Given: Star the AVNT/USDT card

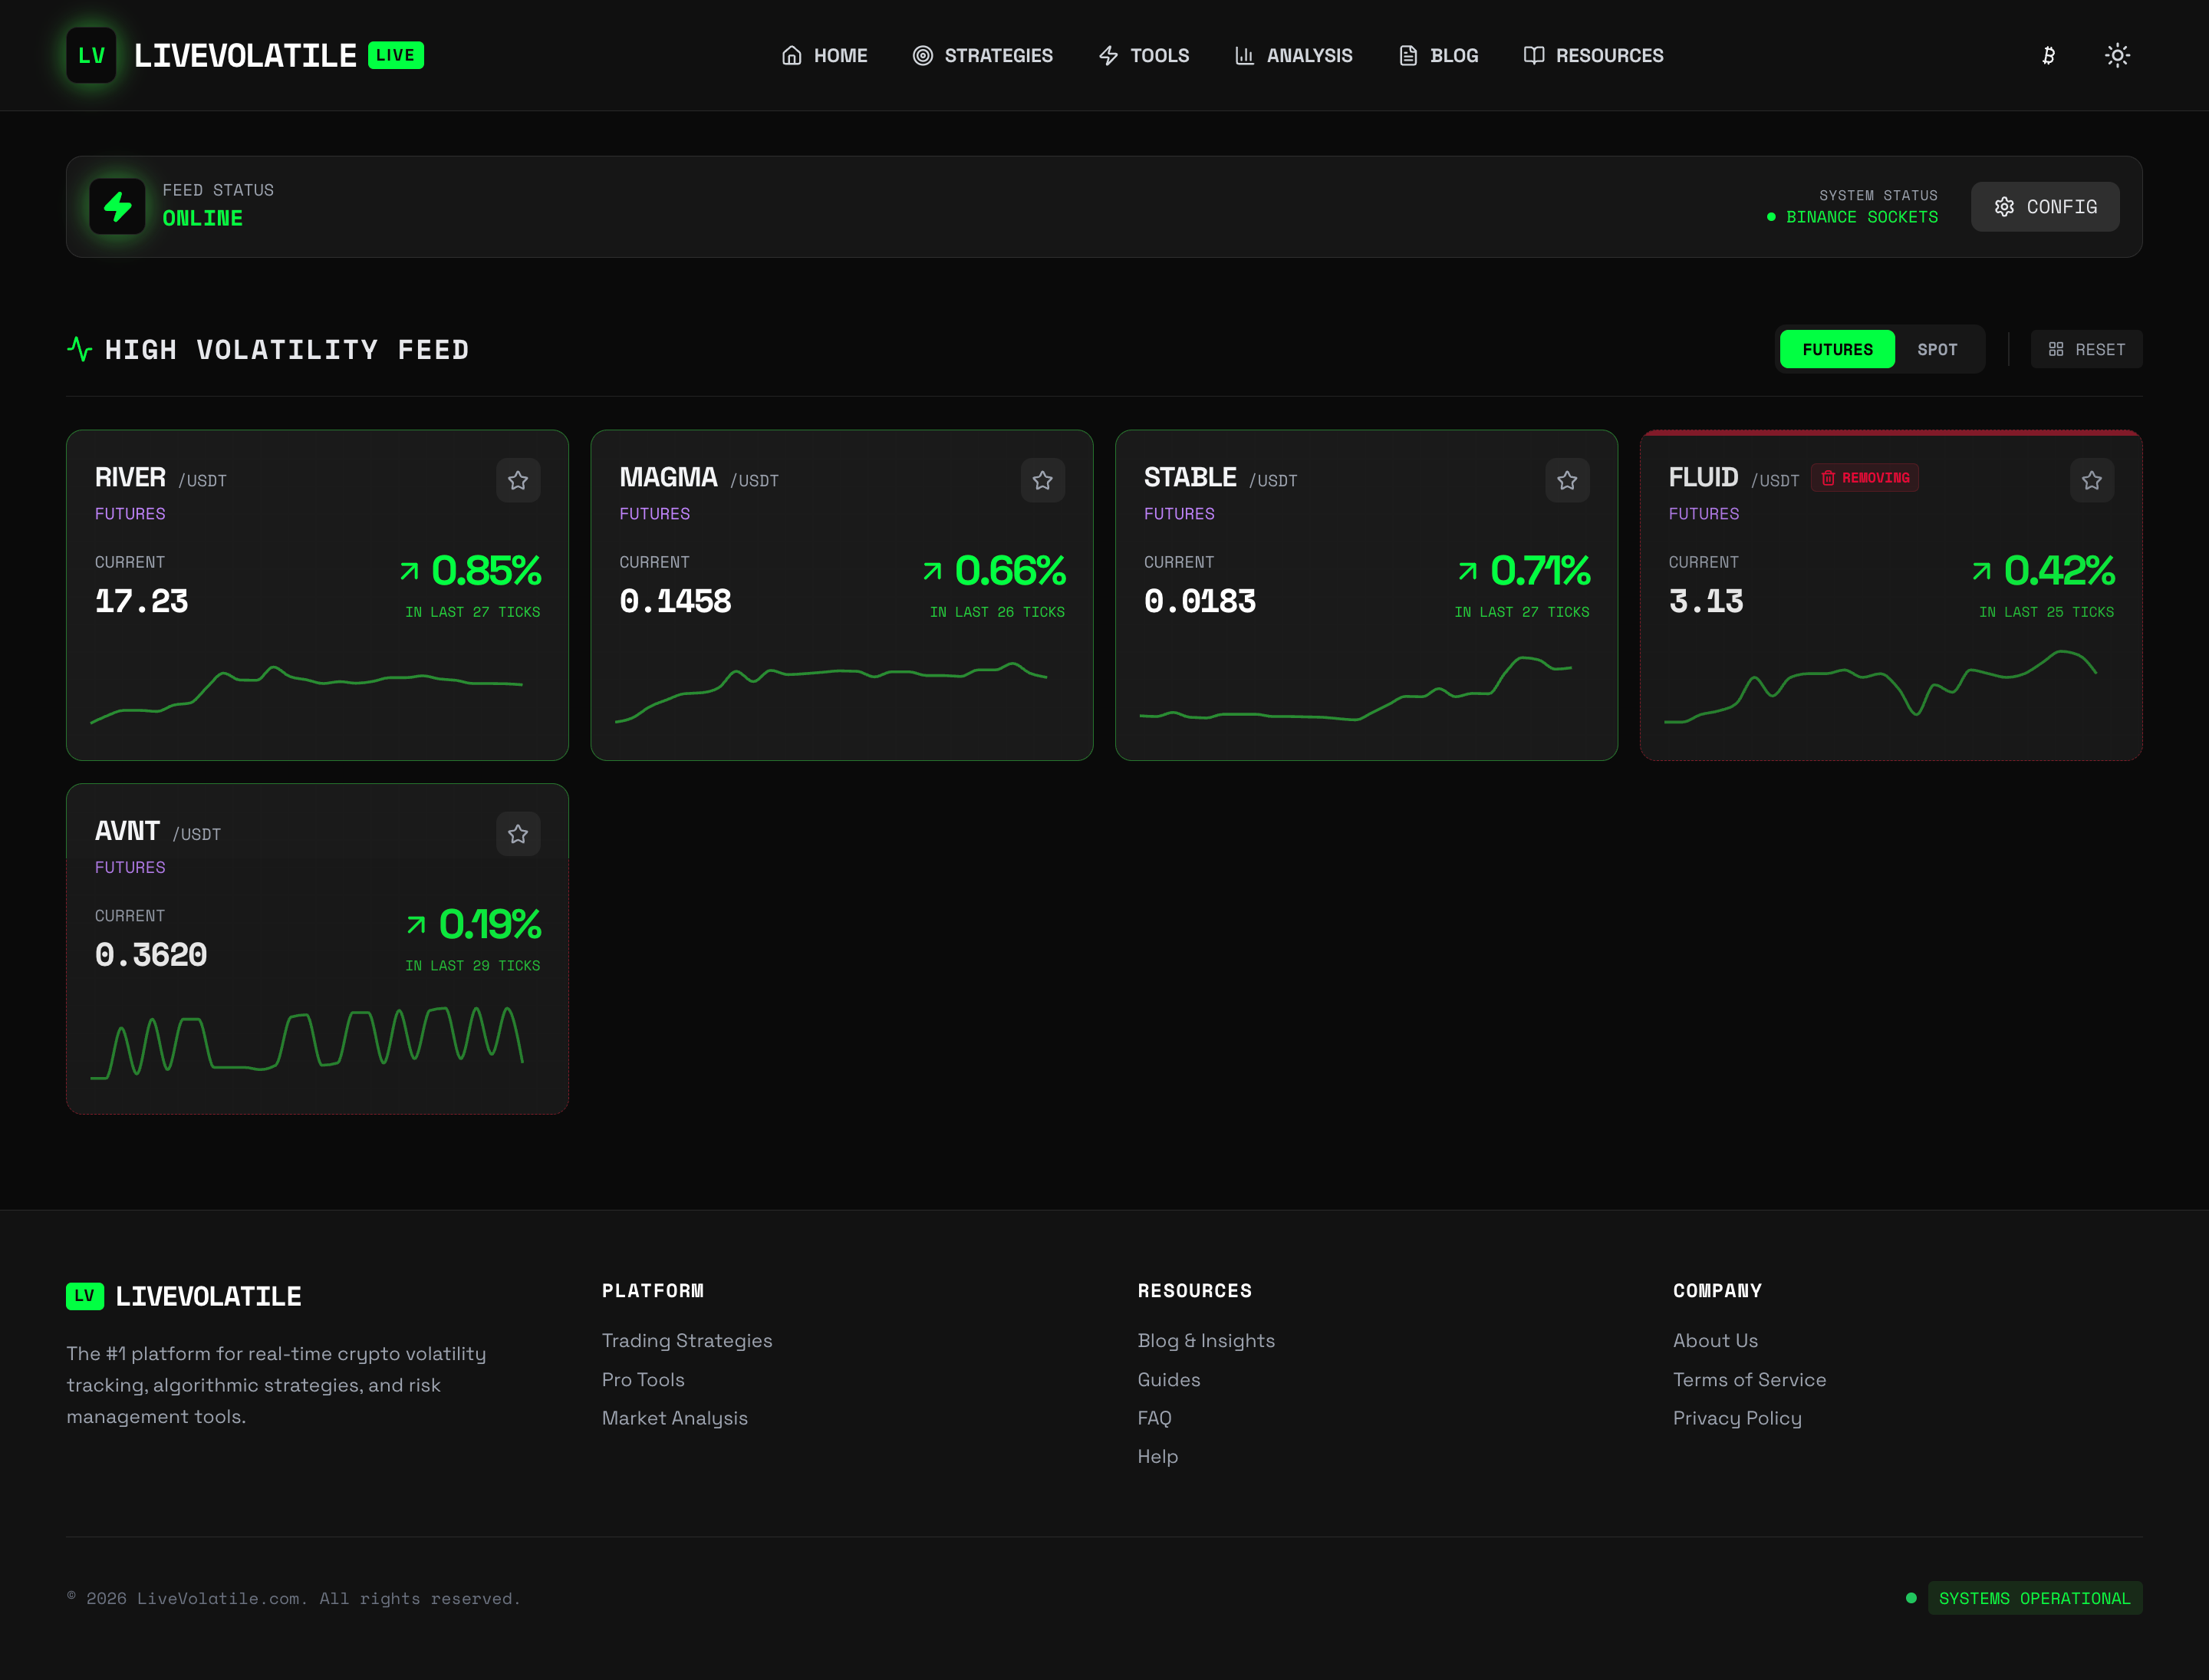Looking at the screenshot, I should pos(518,834).
